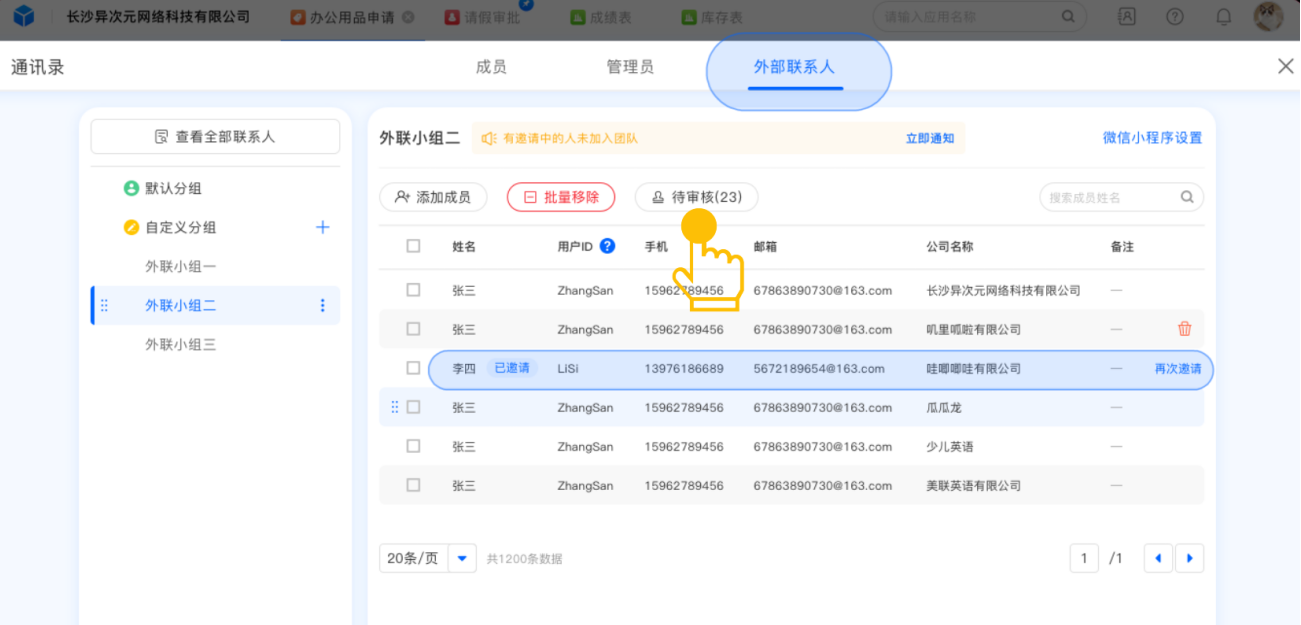
Task: Select checkbox for 美联英语有限公司 row
Action: coord(413,485)
